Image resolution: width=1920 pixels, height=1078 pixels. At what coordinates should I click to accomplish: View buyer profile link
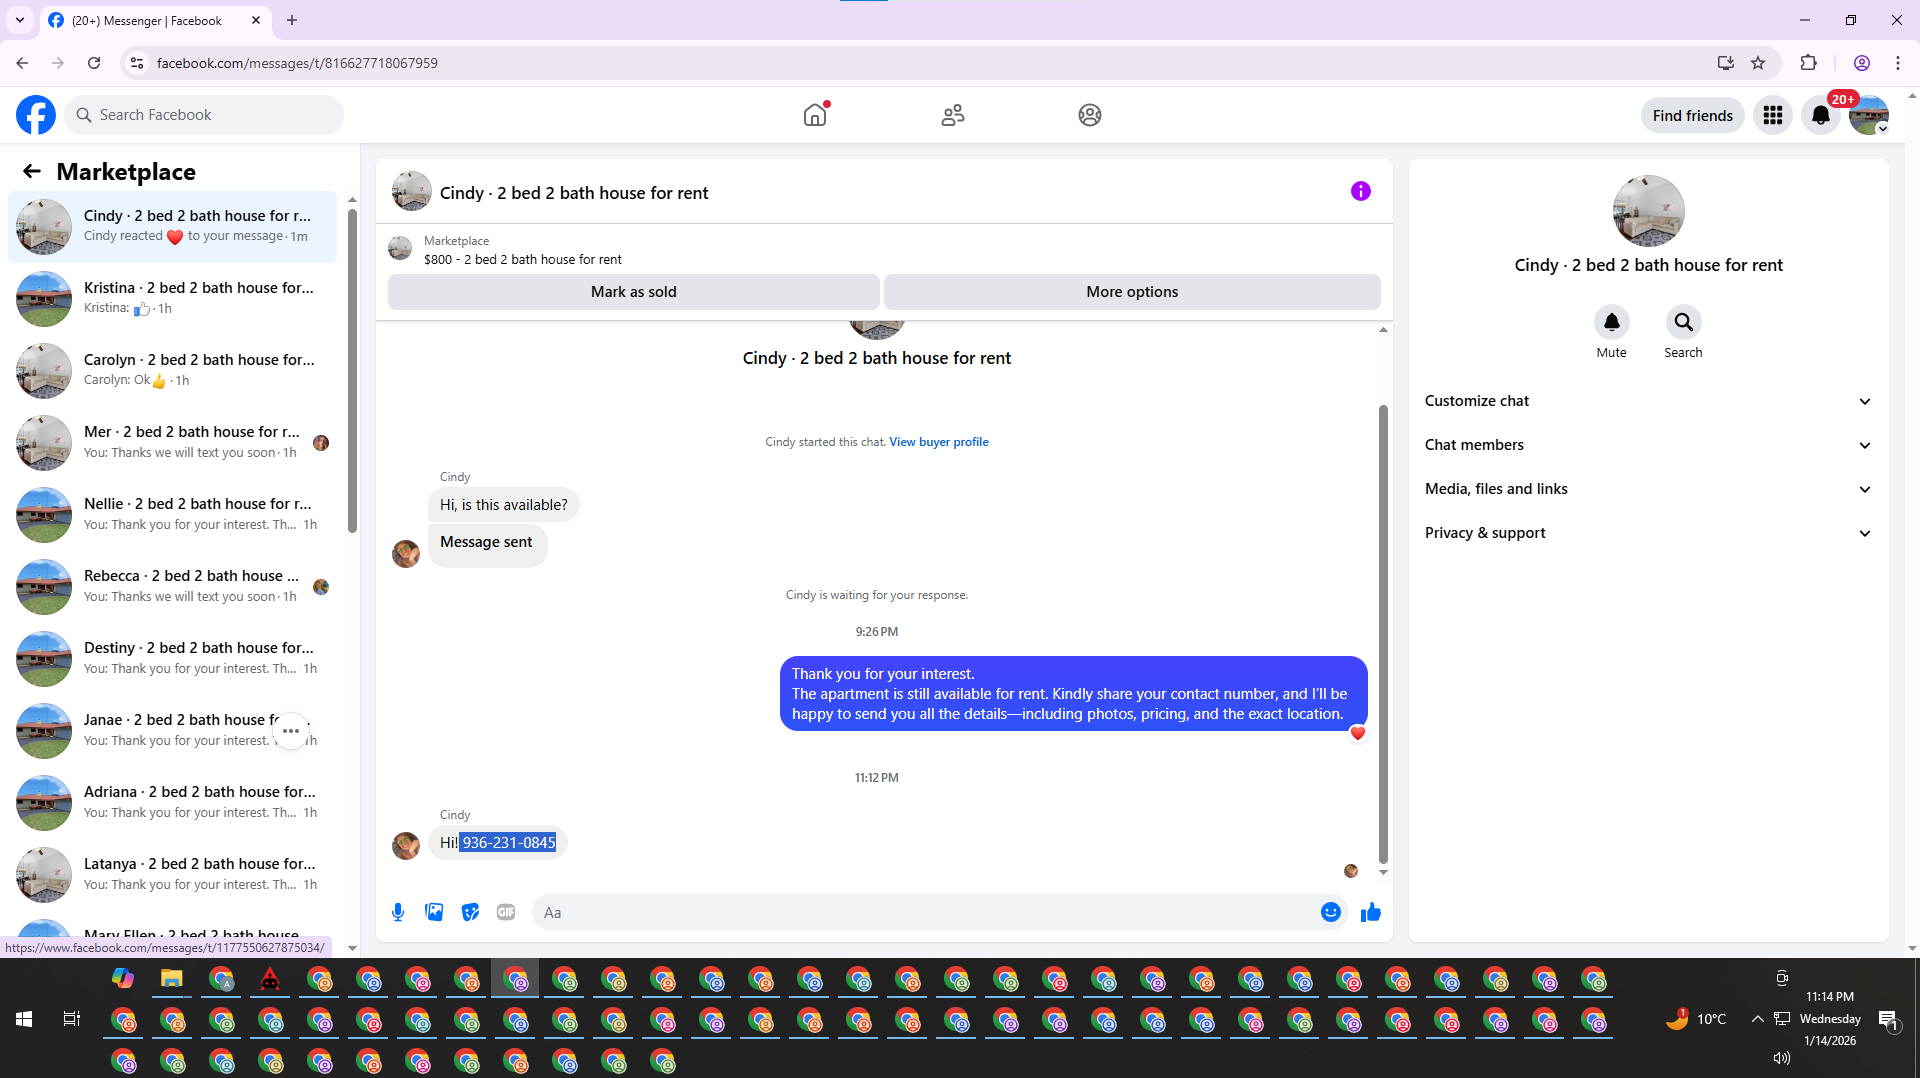[x=938, y=442]
